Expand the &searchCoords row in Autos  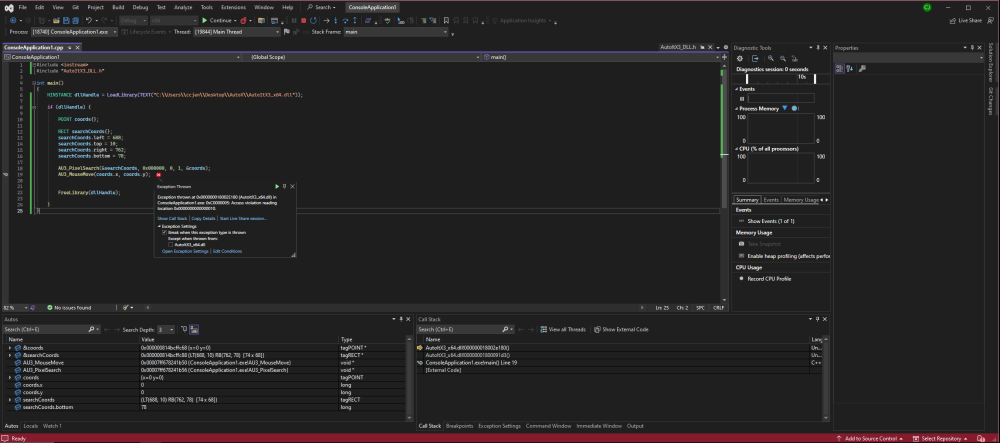tap(10, 355)
